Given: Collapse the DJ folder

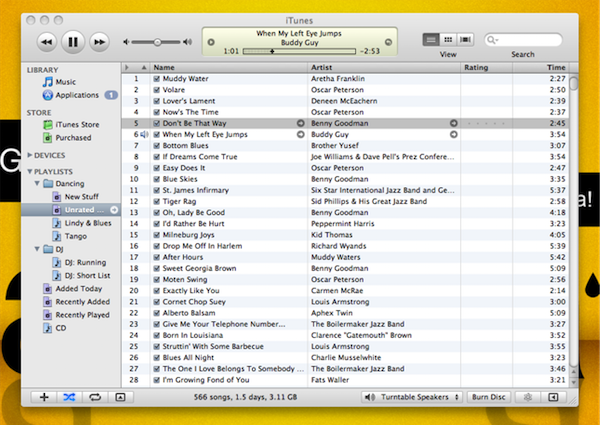Looking at the screenshot, I should [x=37, y=249].
